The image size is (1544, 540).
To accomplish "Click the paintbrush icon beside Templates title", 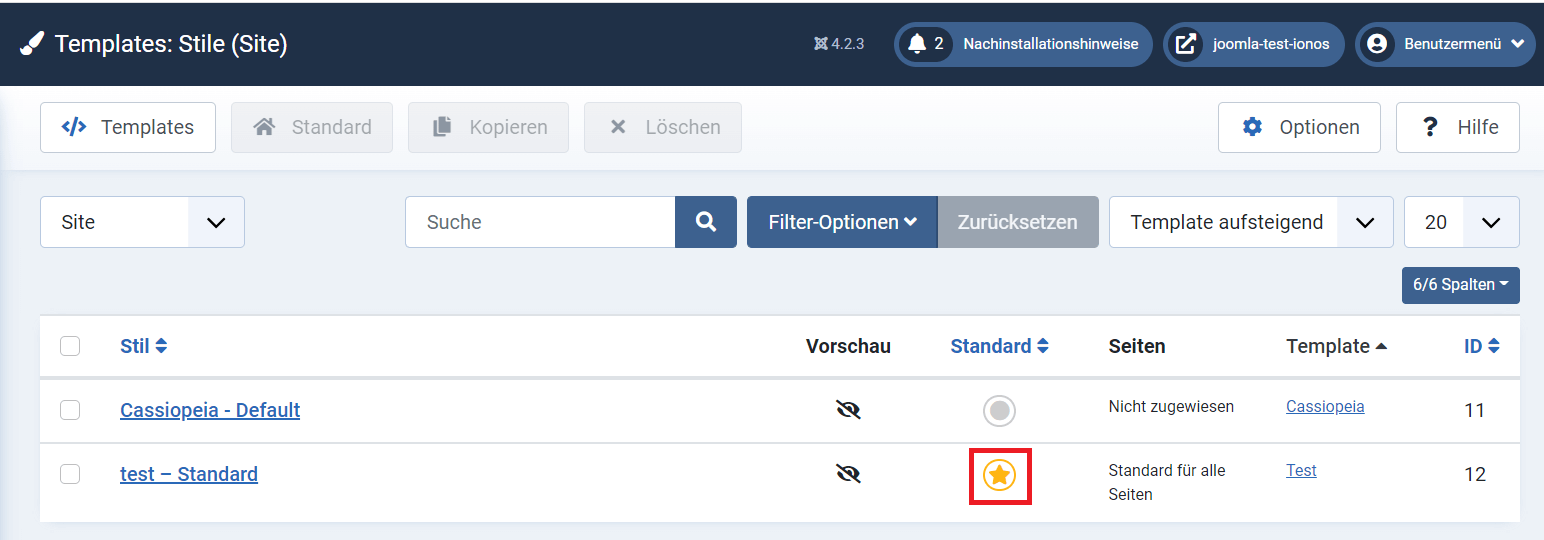I will (x=32, y=44).
